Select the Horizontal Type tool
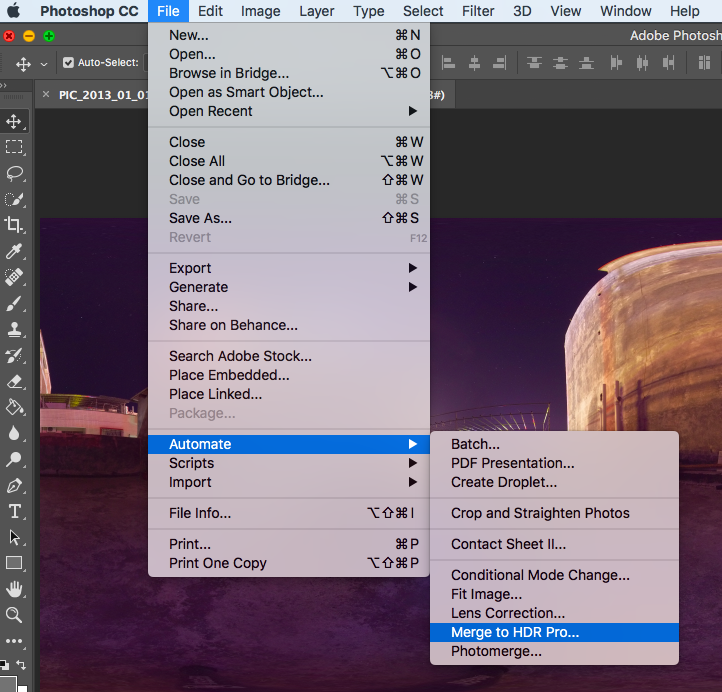Image resolution: width=722 pixels, height=692 pixels. click(x=14, y=512)
